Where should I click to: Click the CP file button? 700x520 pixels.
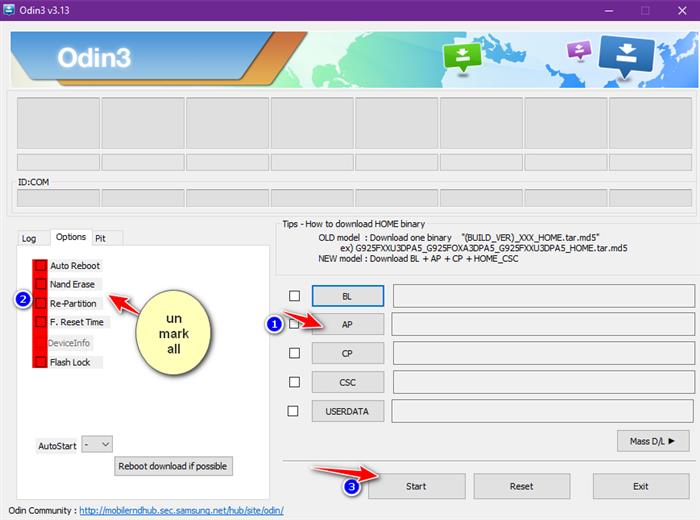pos(347,353)
